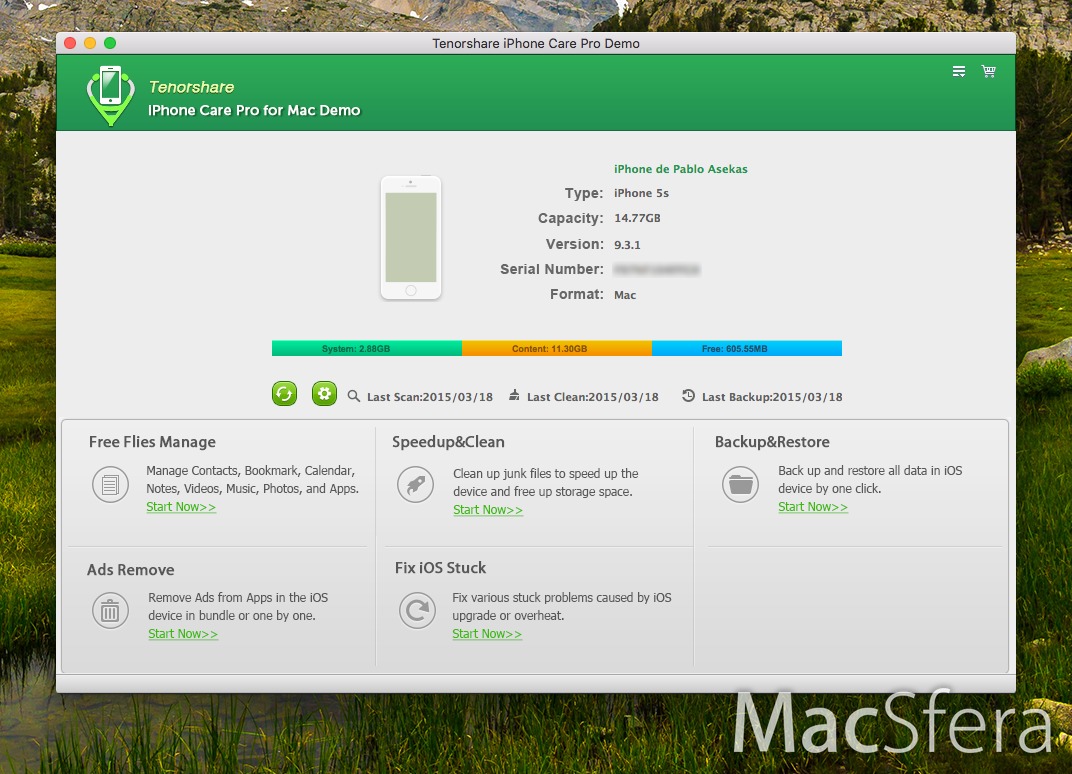
Task: Click the Last Scan:2015/03/18 text
Action: (430, 397)
